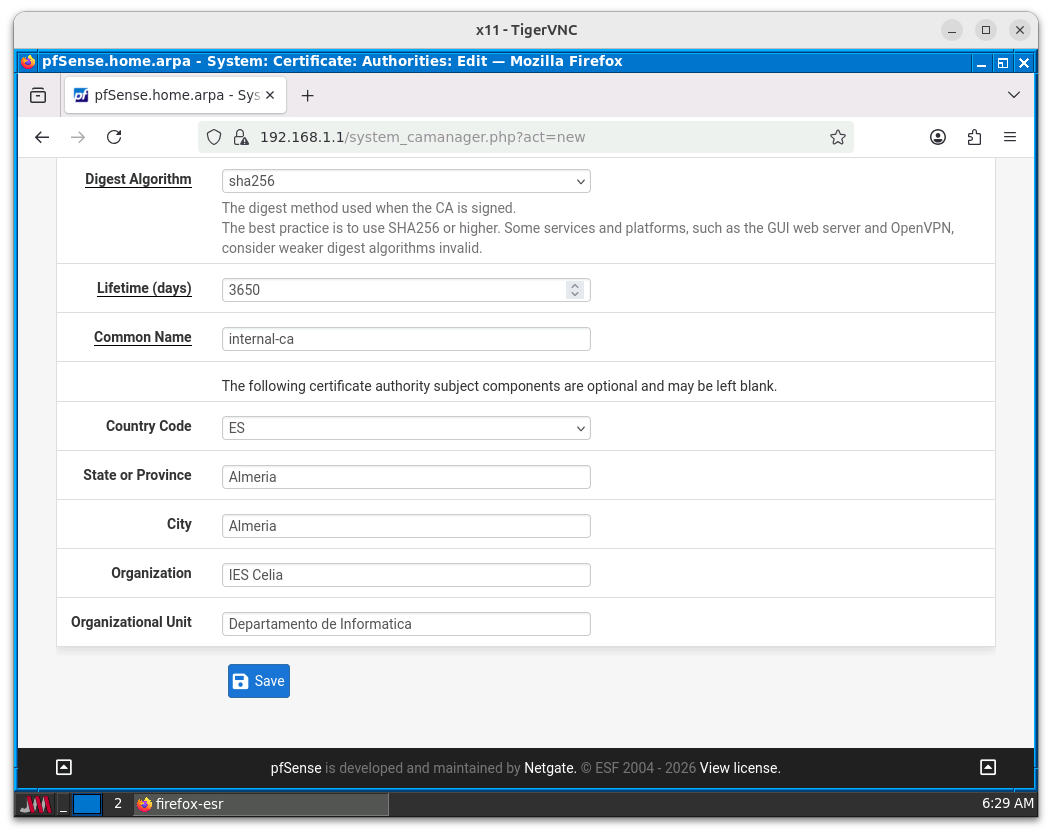Bookmark the page using the star icon
The image size is (1052, 834).
tap(838, 137)
